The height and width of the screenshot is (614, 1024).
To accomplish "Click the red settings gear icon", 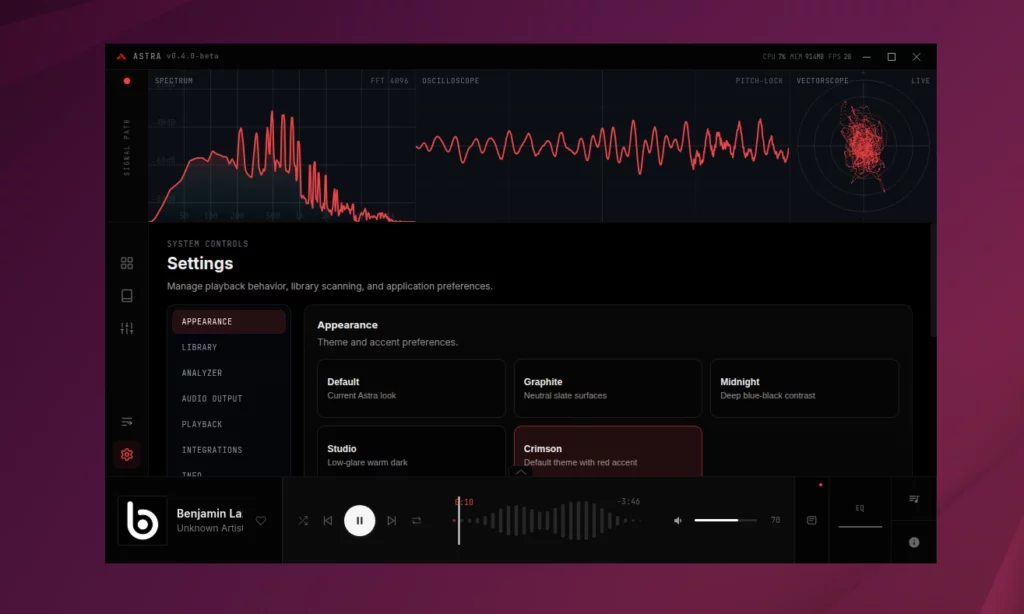I will pyautogui.click(x=127, y=455).
